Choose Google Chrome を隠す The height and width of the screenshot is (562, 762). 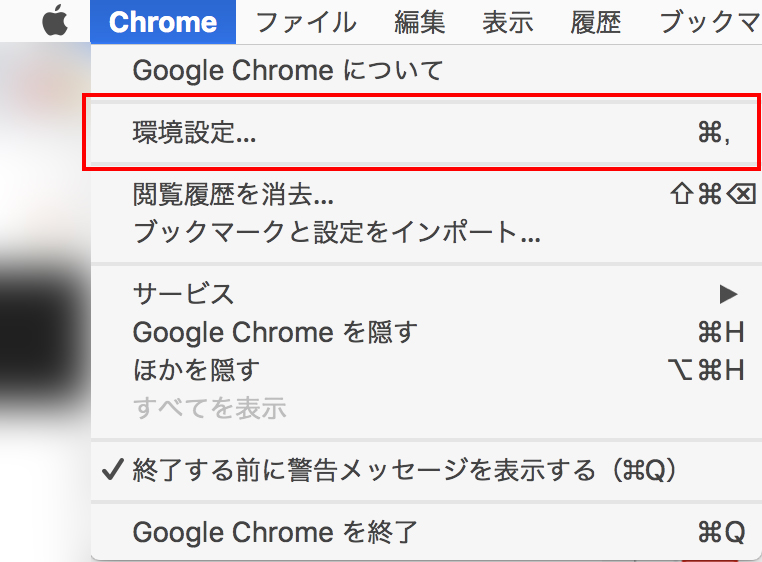275,331
